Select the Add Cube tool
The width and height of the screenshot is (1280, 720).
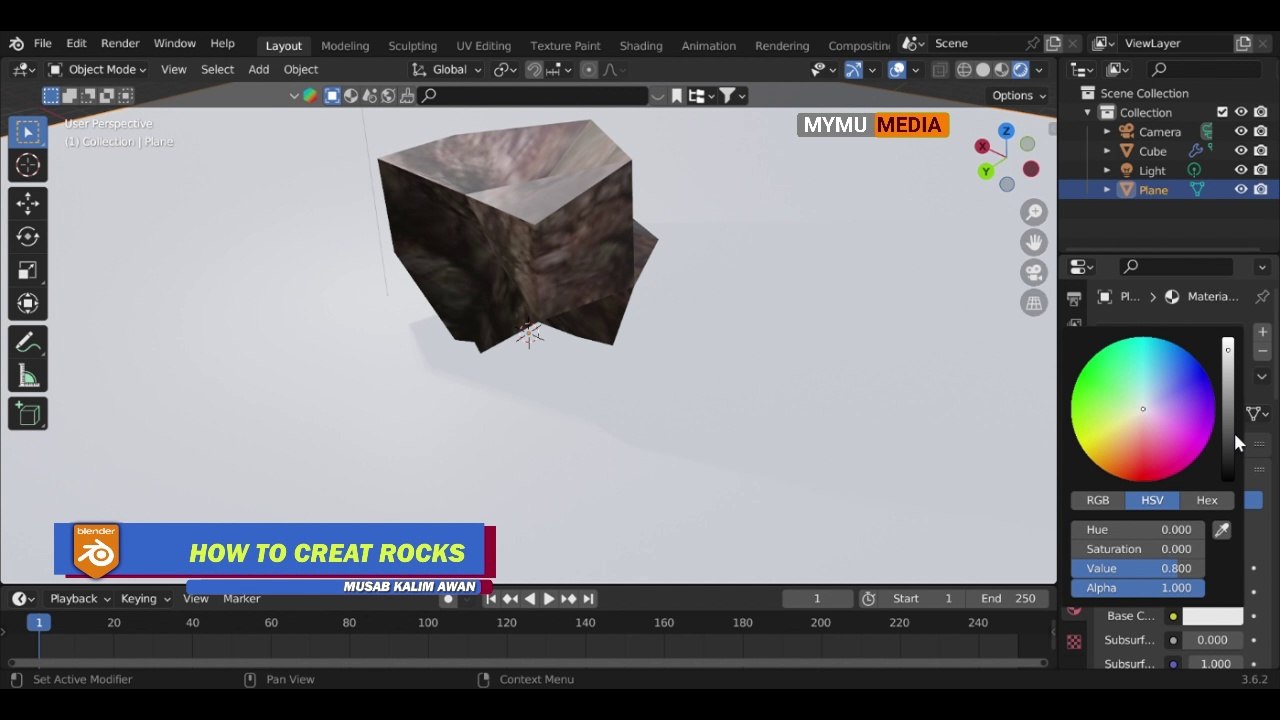click(28, 414)
